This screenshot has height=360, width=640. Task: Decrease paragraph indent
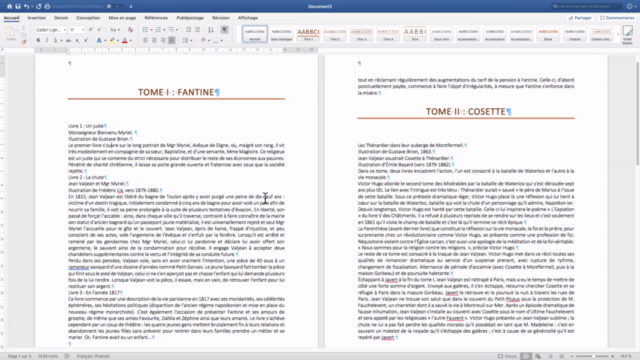coord(188,30)
